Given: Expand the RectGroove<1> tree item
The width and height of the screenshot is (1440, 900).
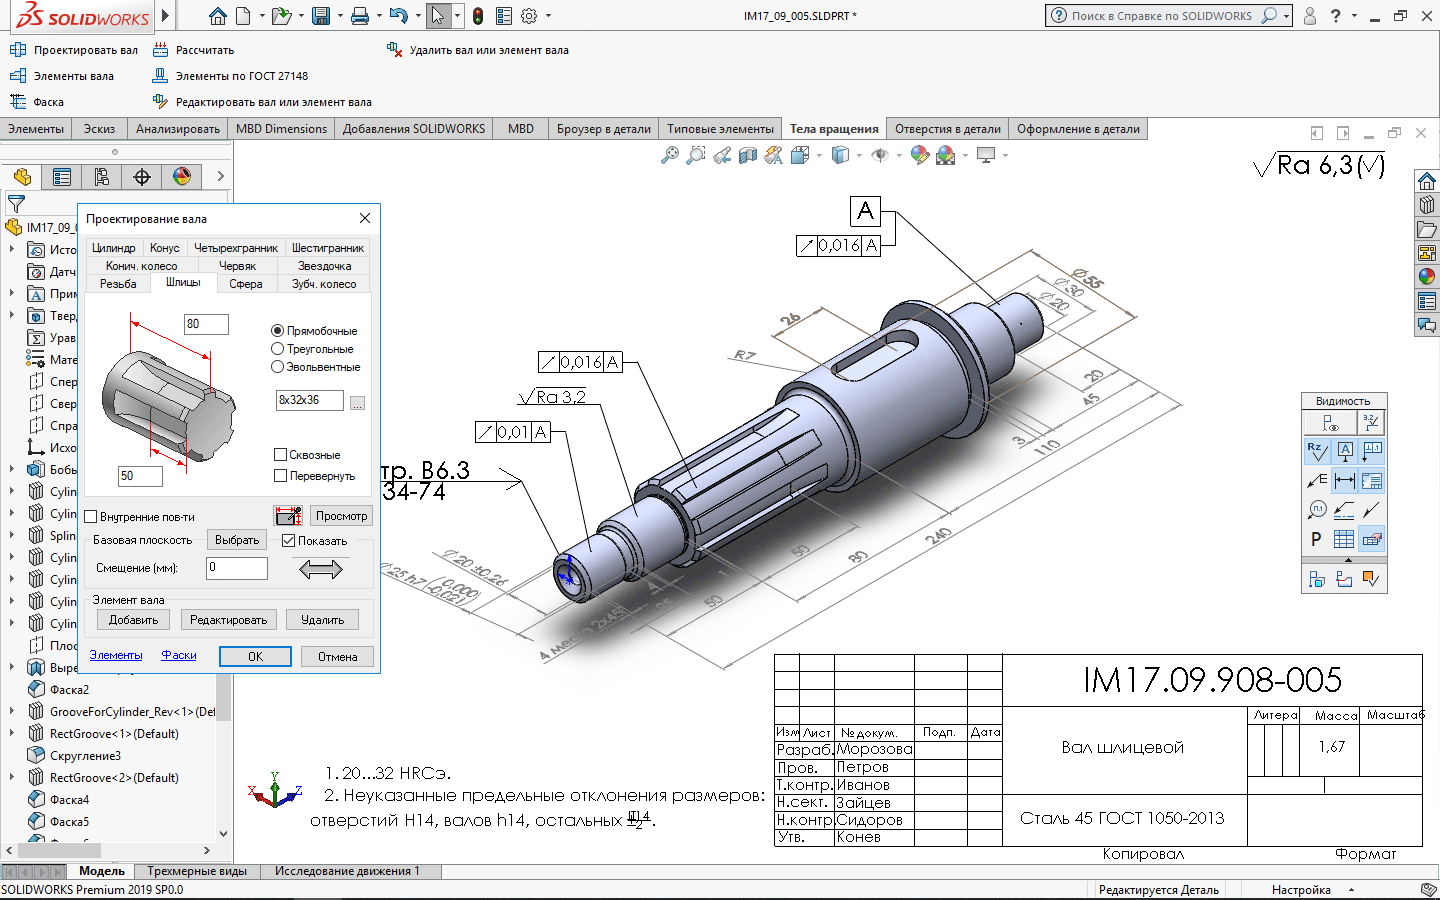Looking at the screenshot, I should coord(11,734).
